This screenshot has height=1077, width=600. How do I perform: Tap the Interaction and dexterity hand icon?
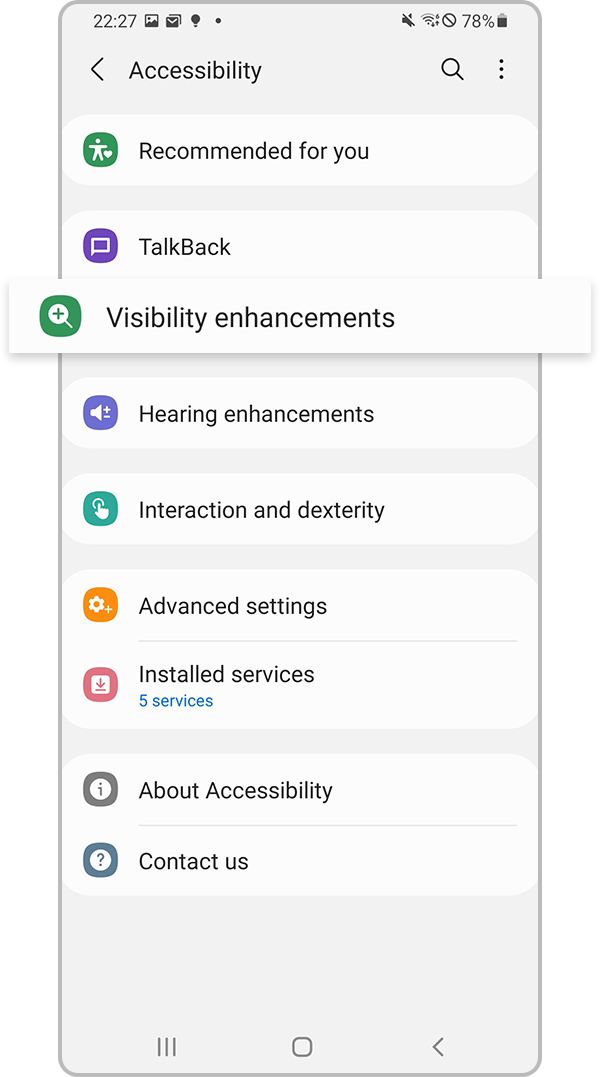coord(100,510)
